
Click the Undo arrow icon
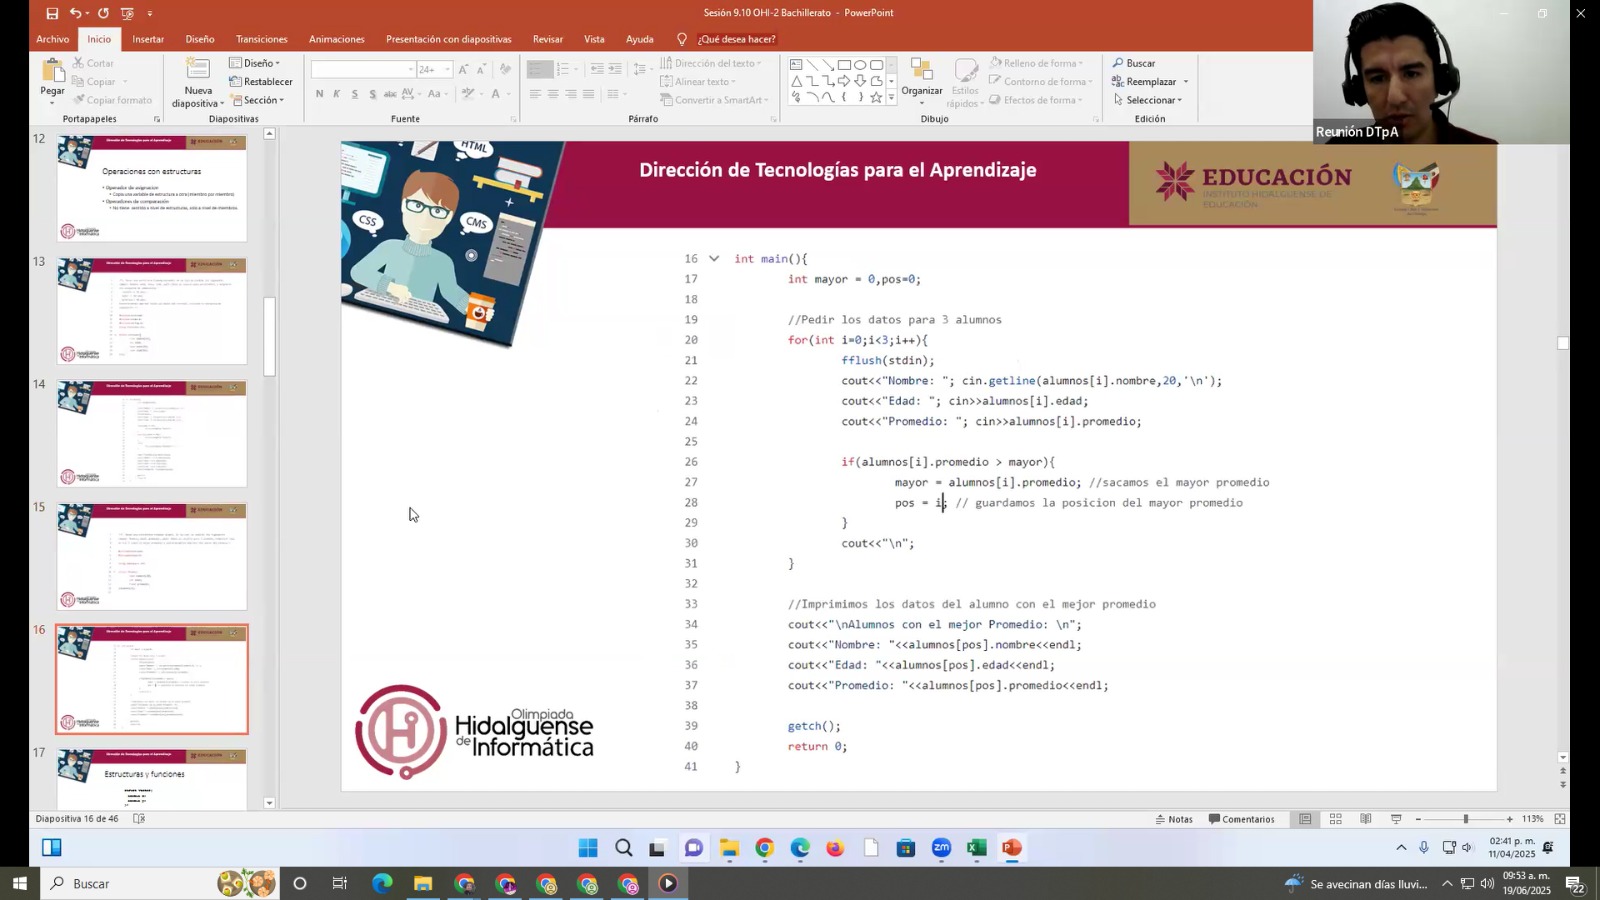pos(75,13)
